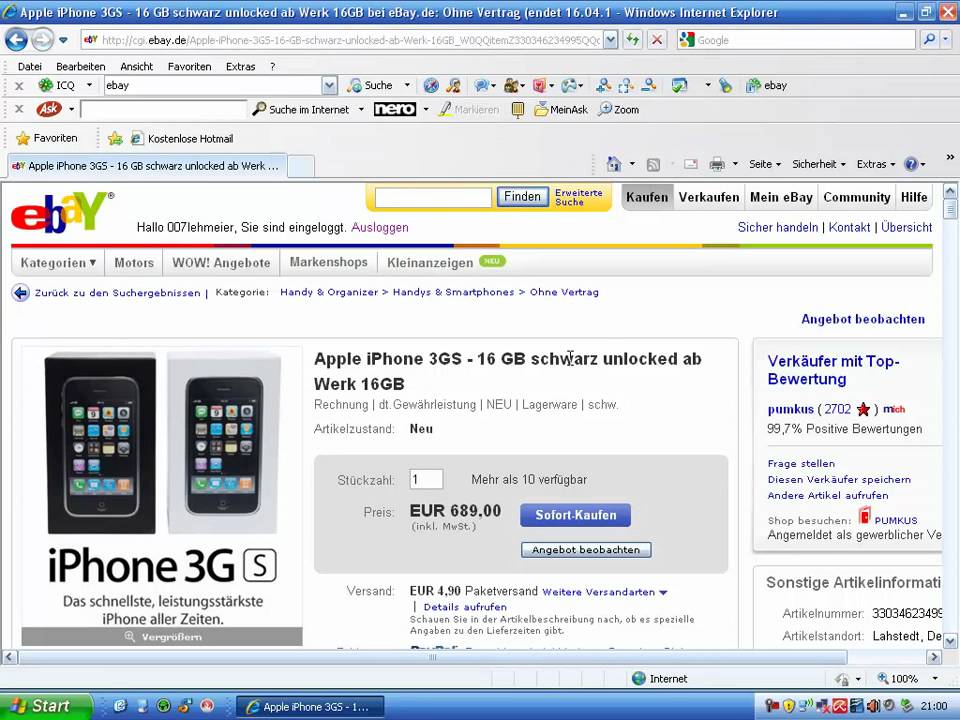Click the MeinAsk folder icon
The image size is (960, 720).
pyautogui.click(x=541, y=110)
